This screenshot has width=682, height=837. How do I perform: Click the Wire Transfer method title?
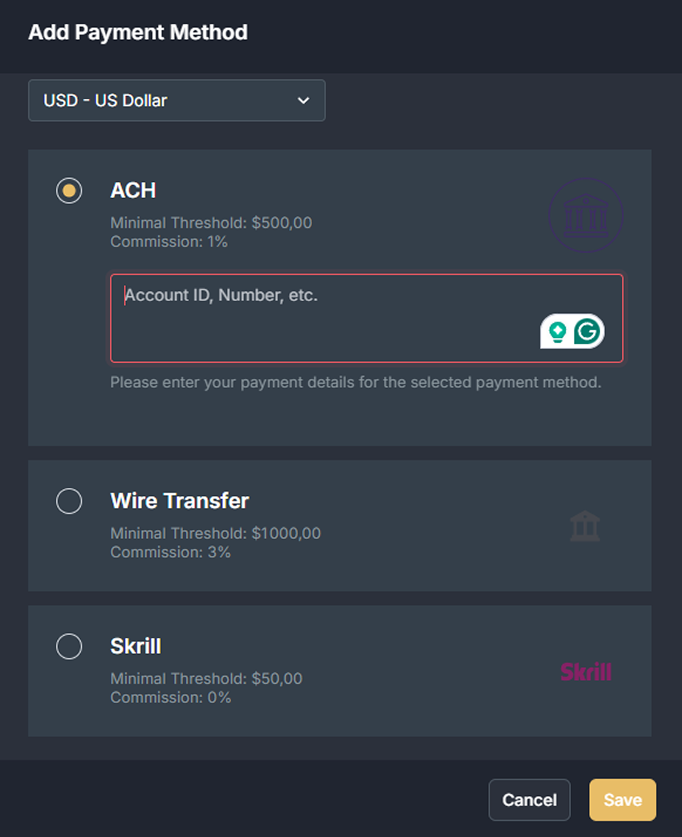pos(179,501)
